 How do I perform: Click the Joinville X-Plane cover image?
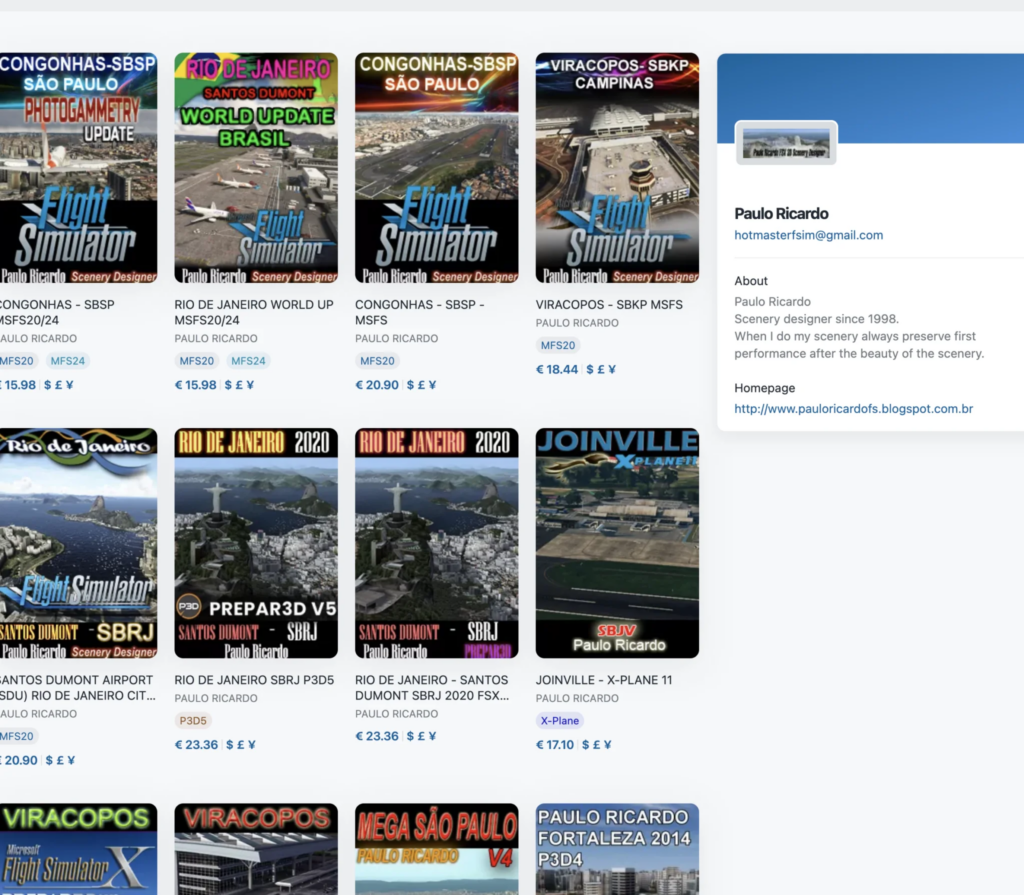pos(617,543)
